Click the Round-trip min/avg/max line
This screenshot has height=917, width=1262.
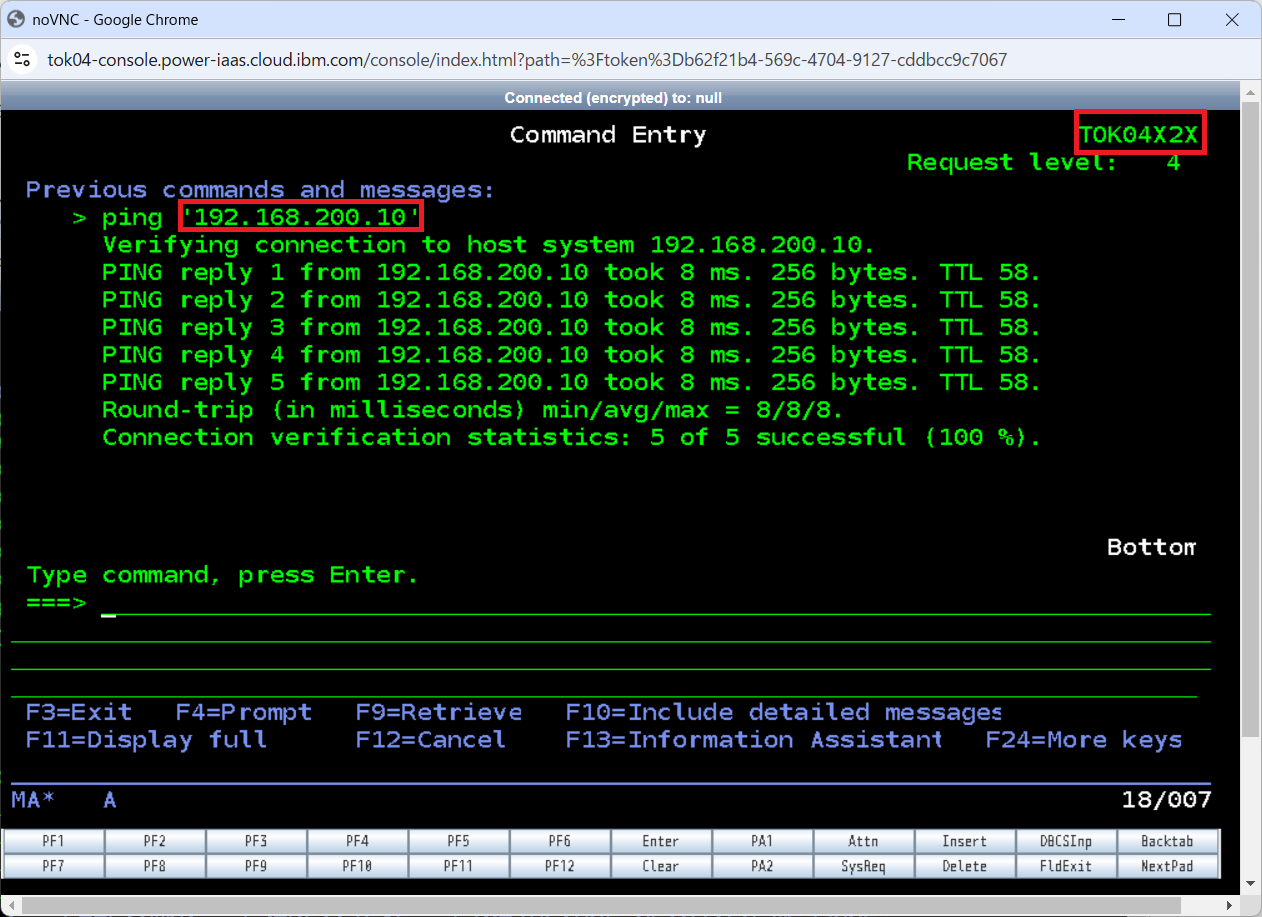click(473, 410)
